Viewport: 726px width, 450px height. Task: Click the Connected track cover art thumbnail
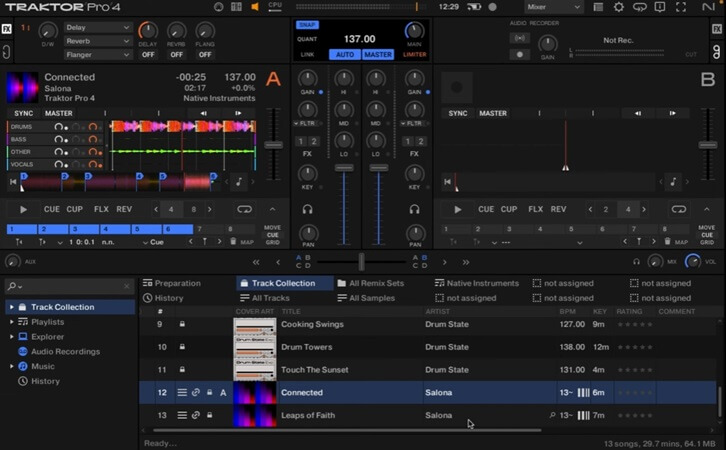255,393
